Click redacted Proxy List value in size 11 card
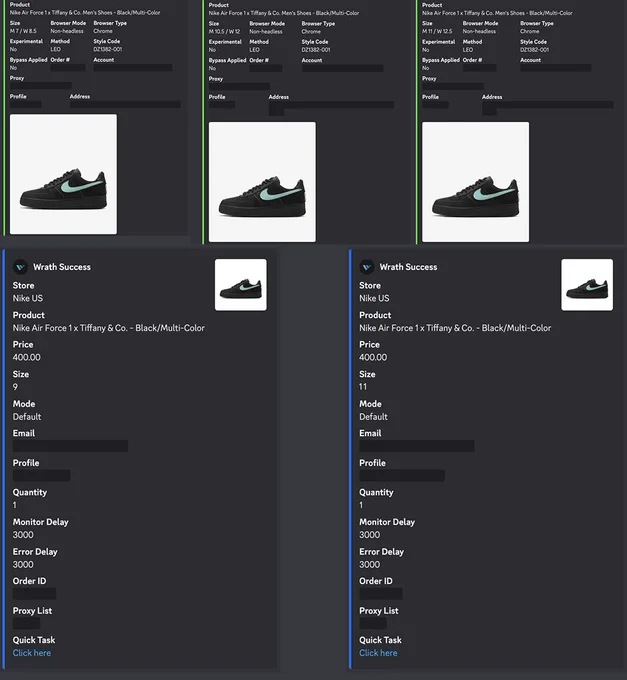 coord(373,624)
